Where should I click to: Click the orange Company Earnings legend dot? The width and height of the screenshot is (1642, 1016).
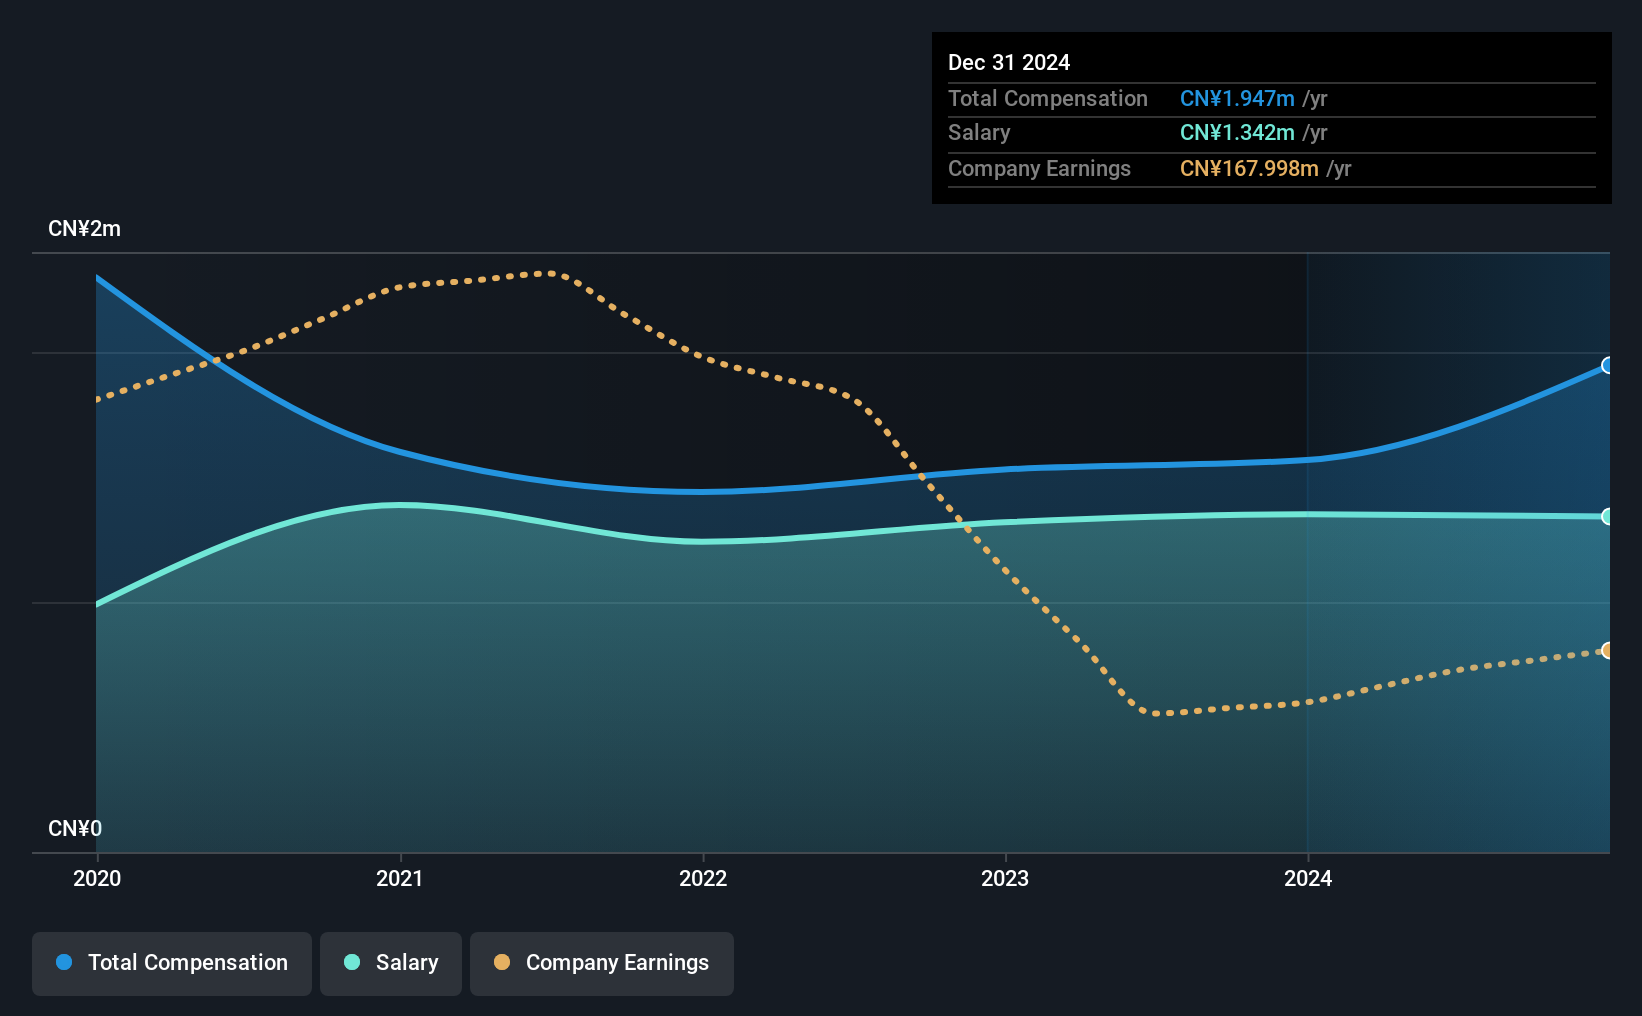502,962
